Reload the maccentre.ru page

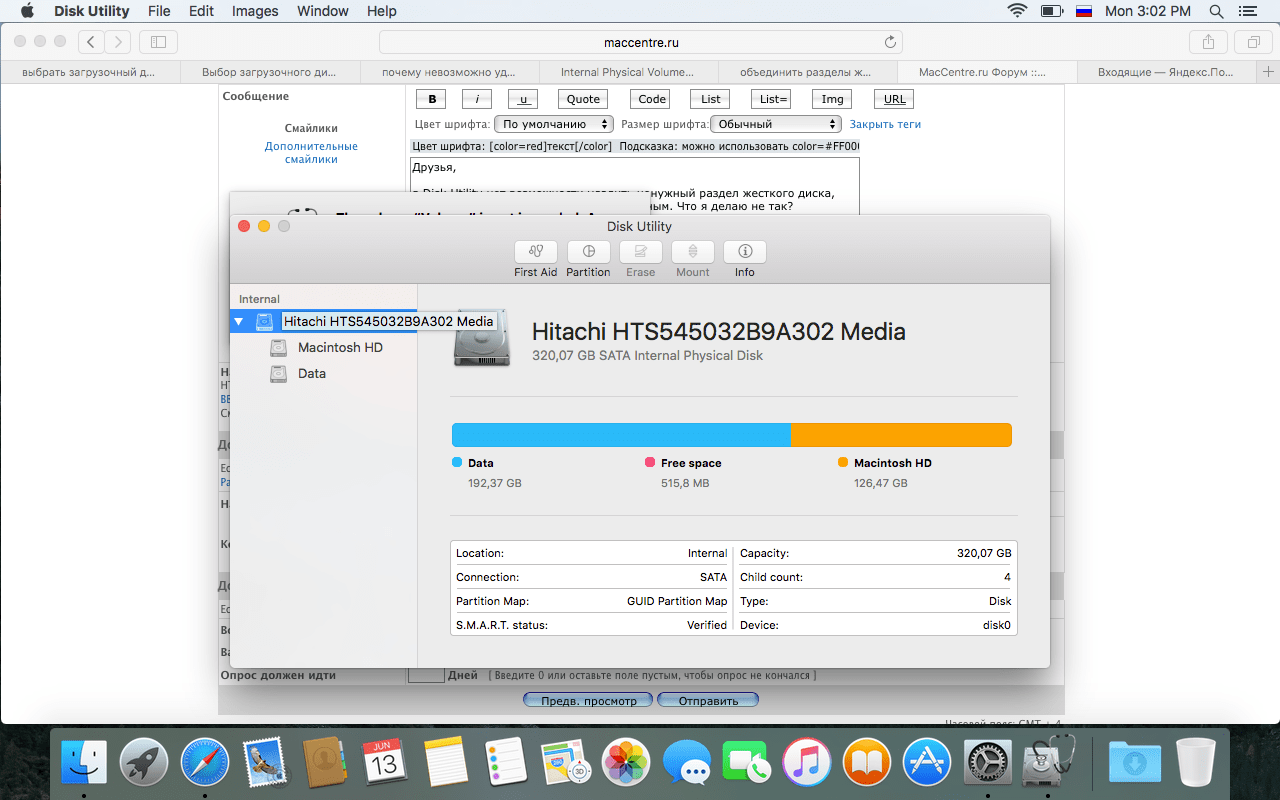890,42
